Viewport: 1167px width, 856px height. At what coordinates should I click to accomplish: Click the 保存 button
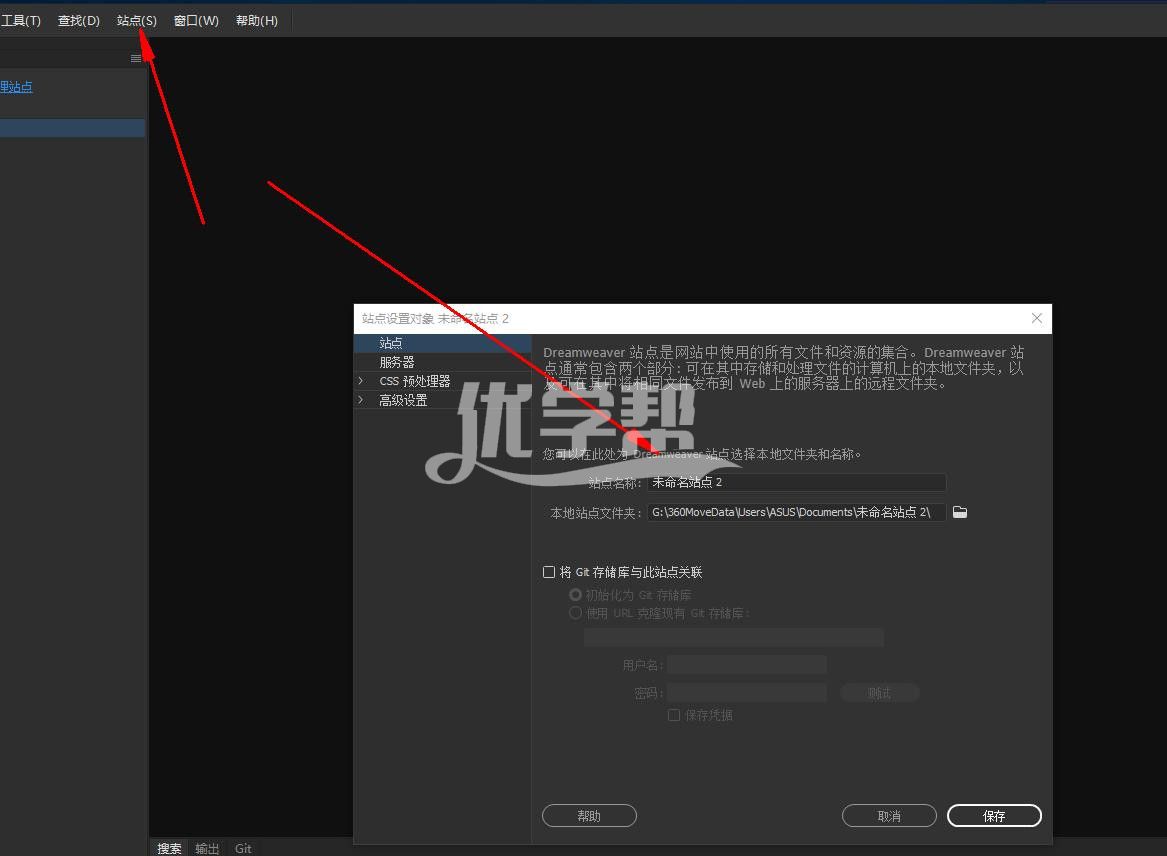994,816
